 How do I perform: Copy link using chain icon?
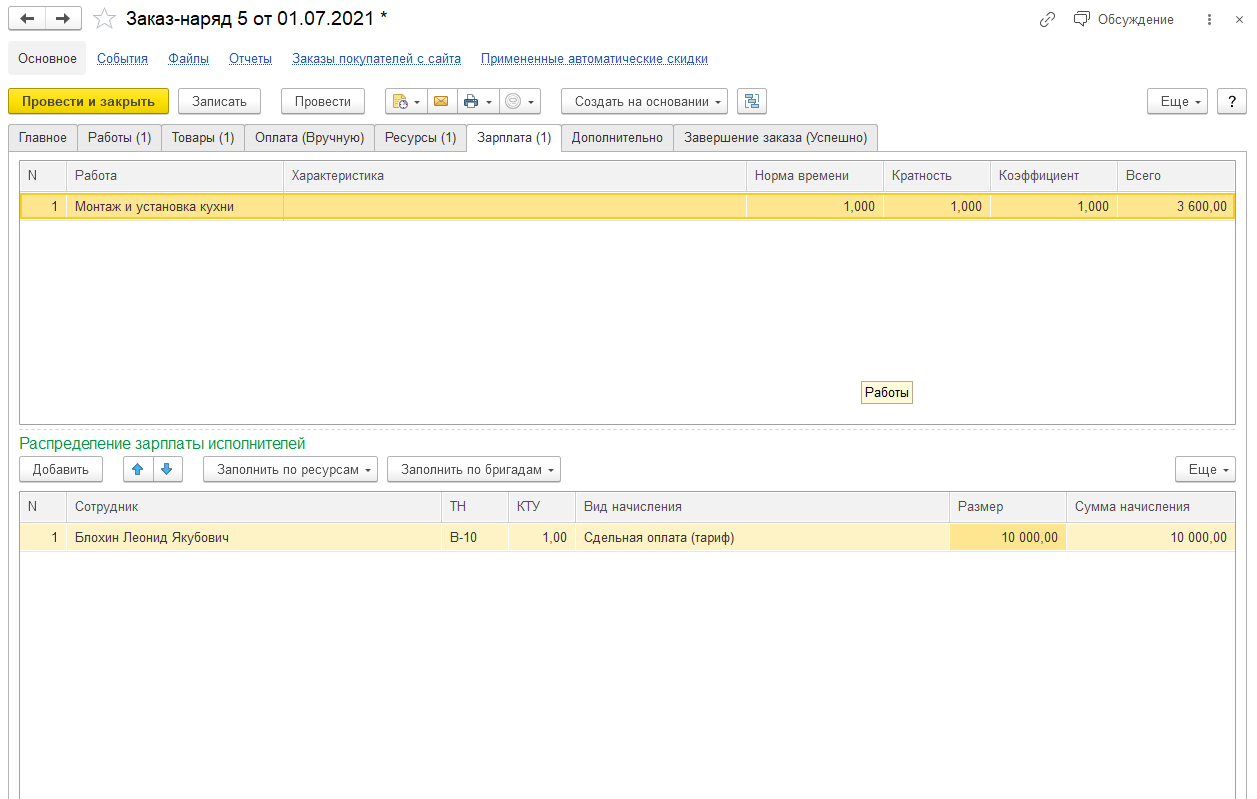point(1047,19)
